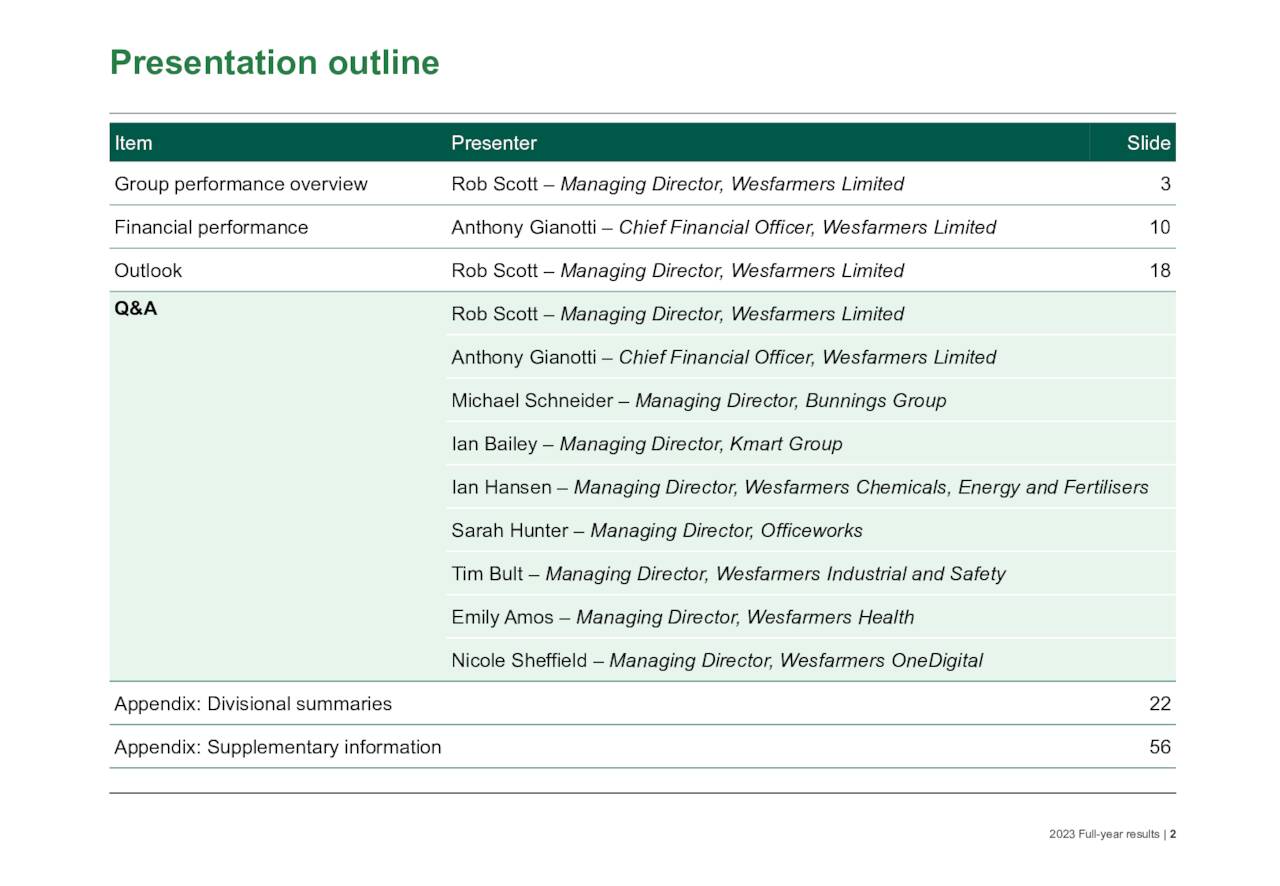Click slide number 56 for Supplementary information
1280x886 pixels.
1160,747
